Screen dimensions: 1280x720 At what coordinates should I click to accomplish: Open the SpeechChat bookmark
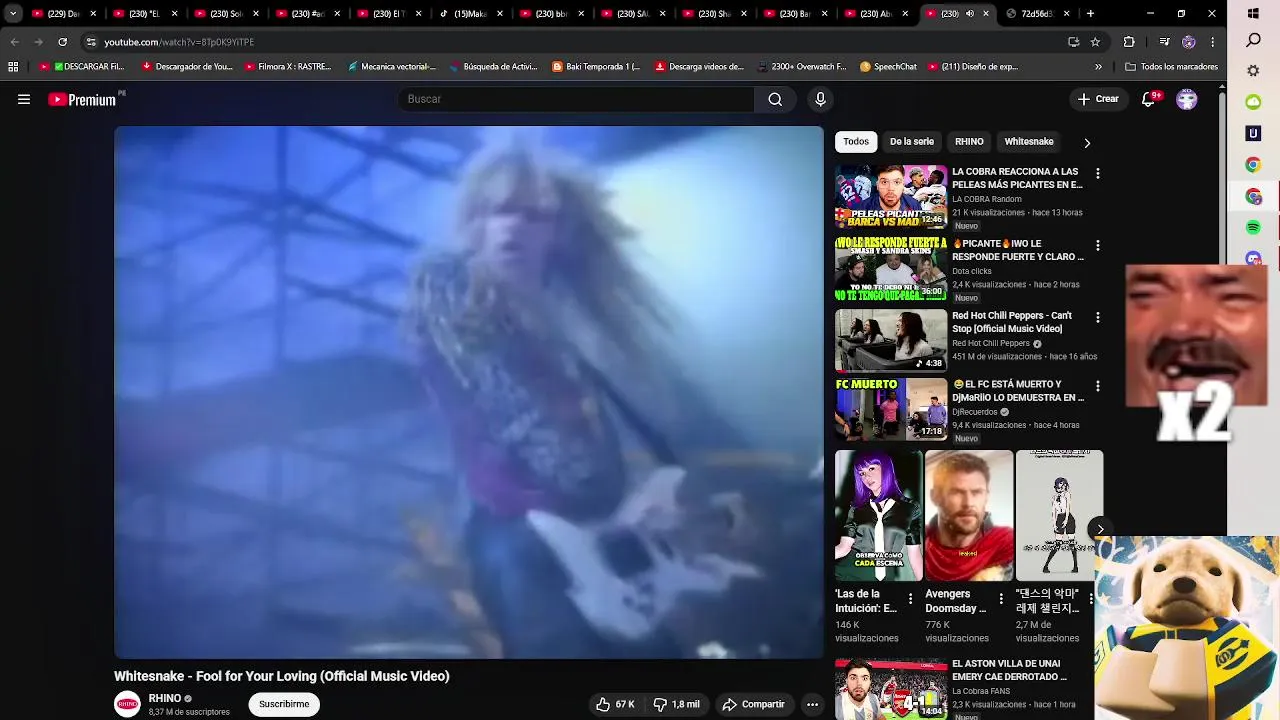tap(888, 67)
